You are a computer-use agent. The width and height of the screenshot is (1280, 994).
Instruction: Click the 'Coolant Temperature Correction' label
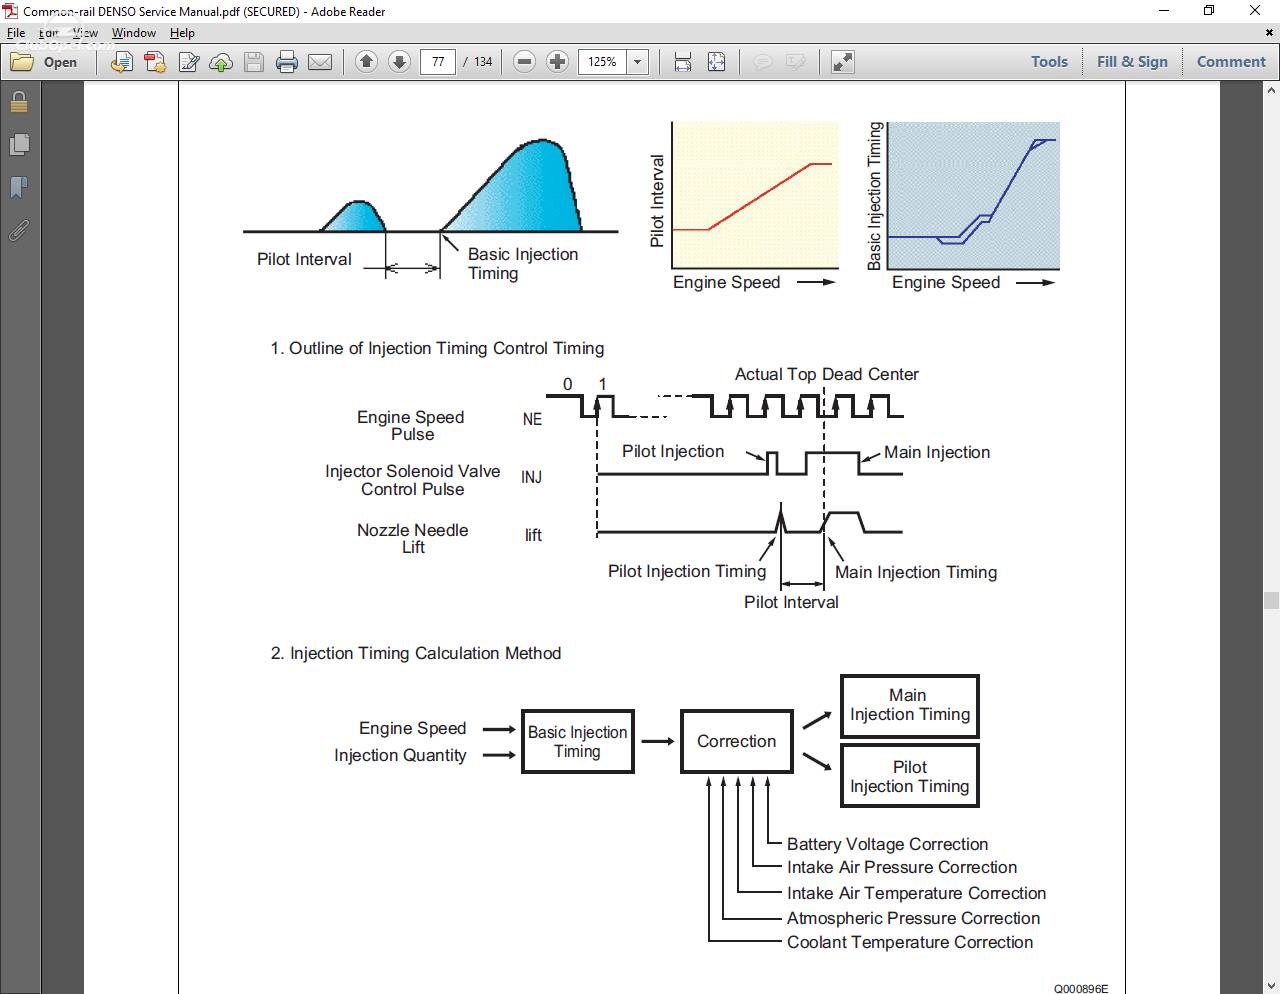click(910, 942)
